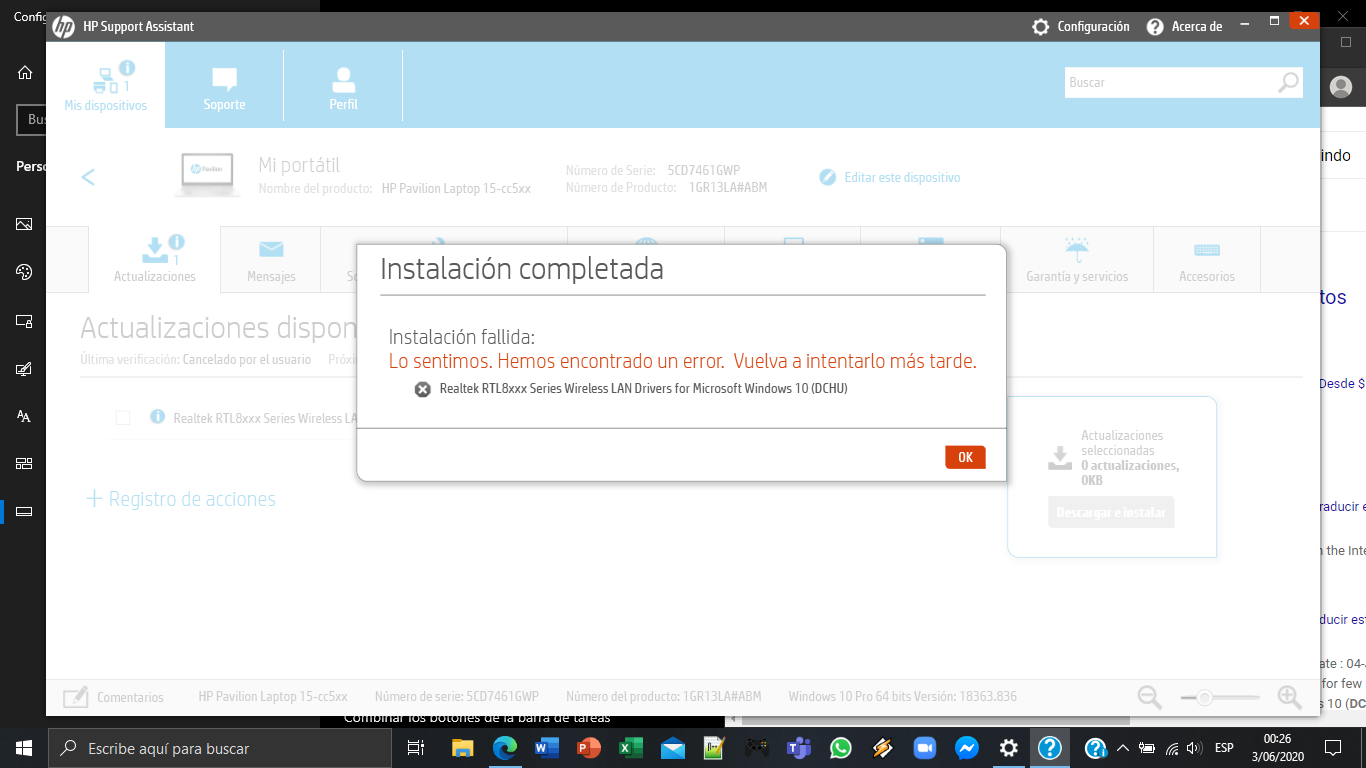Open File Explorer from taskbar
1366x768 pixels.
coord(462,747)
